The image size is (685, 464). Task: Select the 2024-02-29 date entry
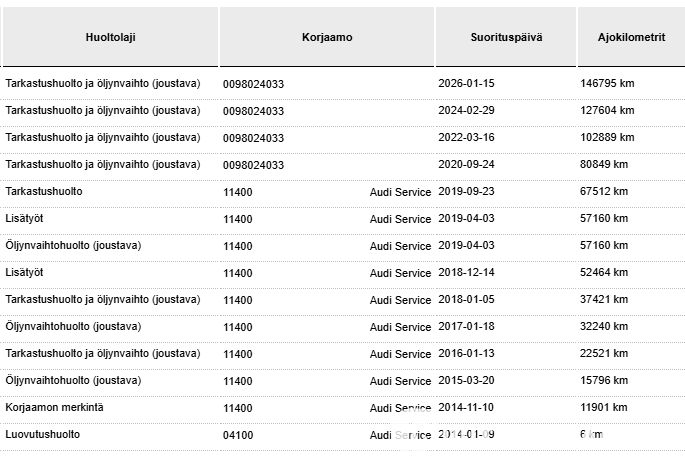click(466, 111)
